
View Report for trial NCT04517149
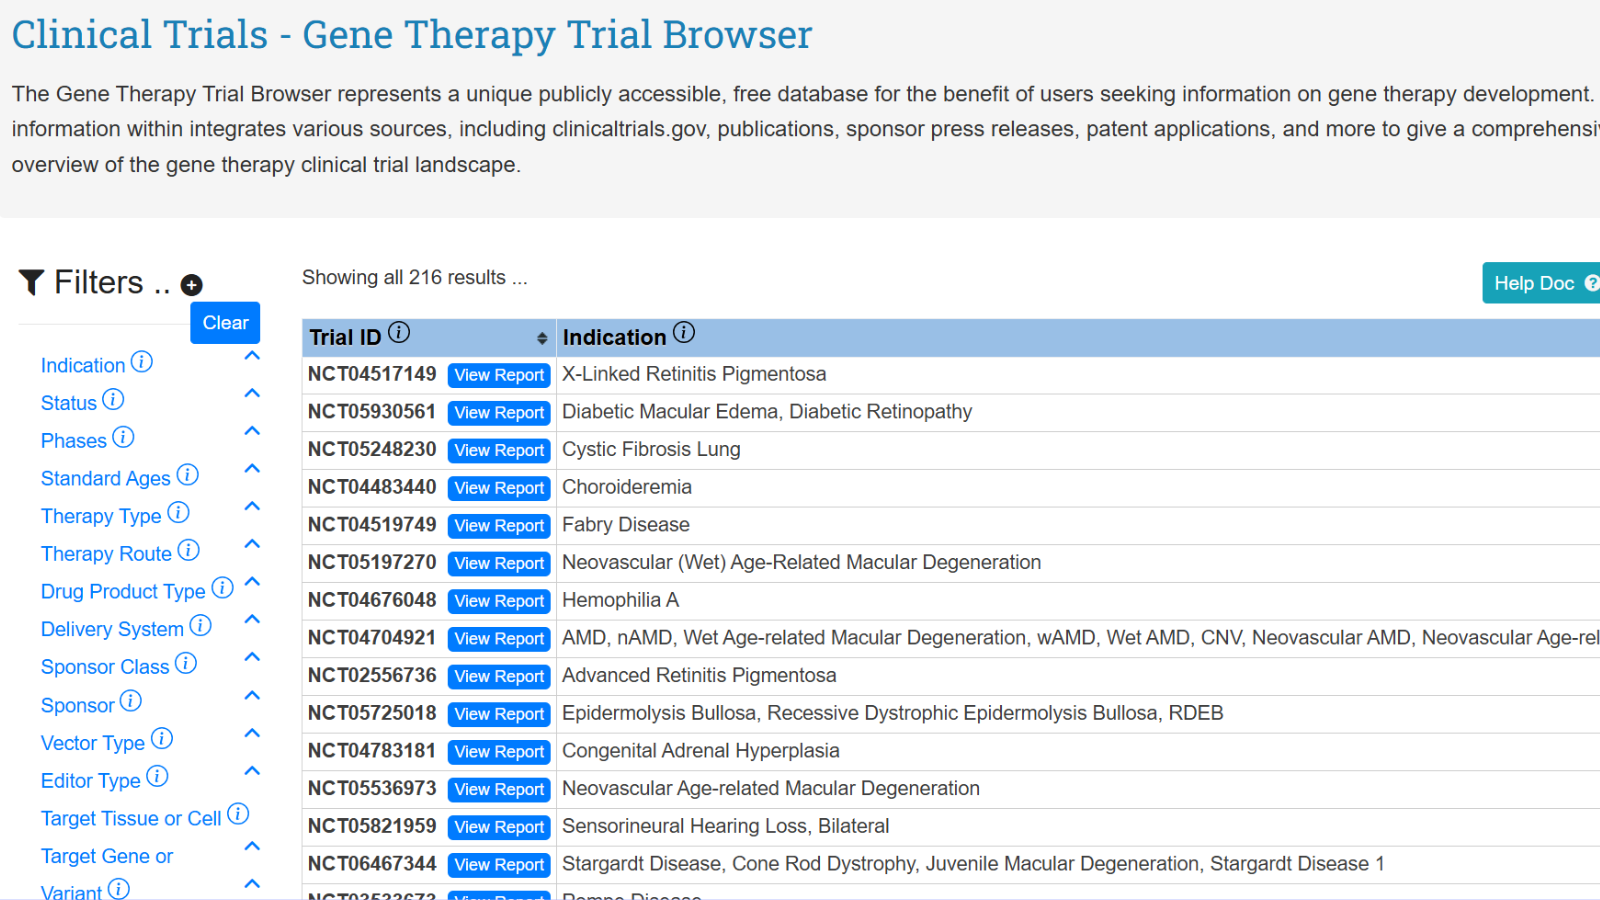pos(499,375)
